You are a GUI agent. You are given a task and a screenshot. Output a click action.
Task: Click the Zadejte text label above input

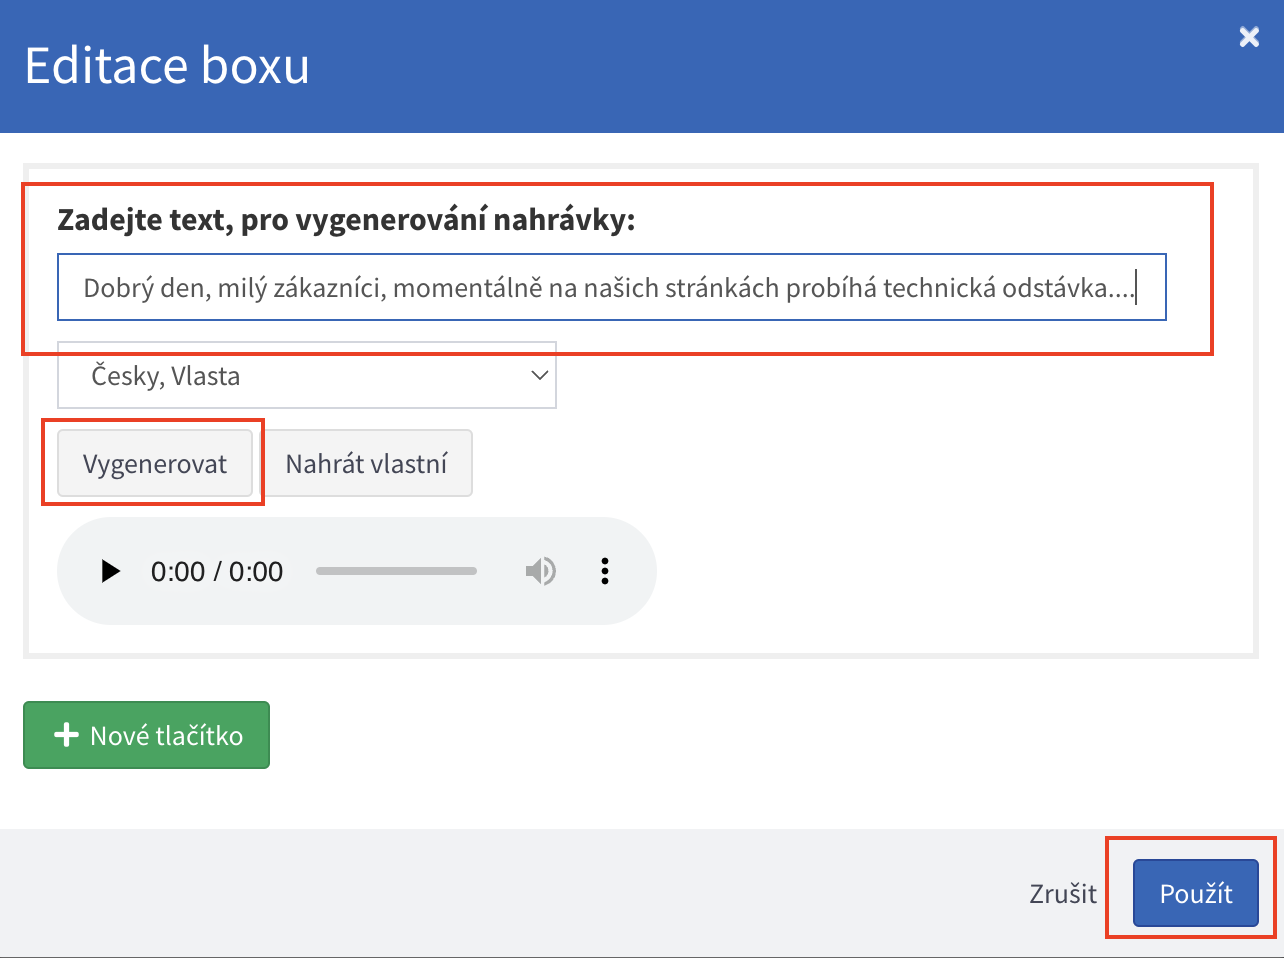click(346, 219)
